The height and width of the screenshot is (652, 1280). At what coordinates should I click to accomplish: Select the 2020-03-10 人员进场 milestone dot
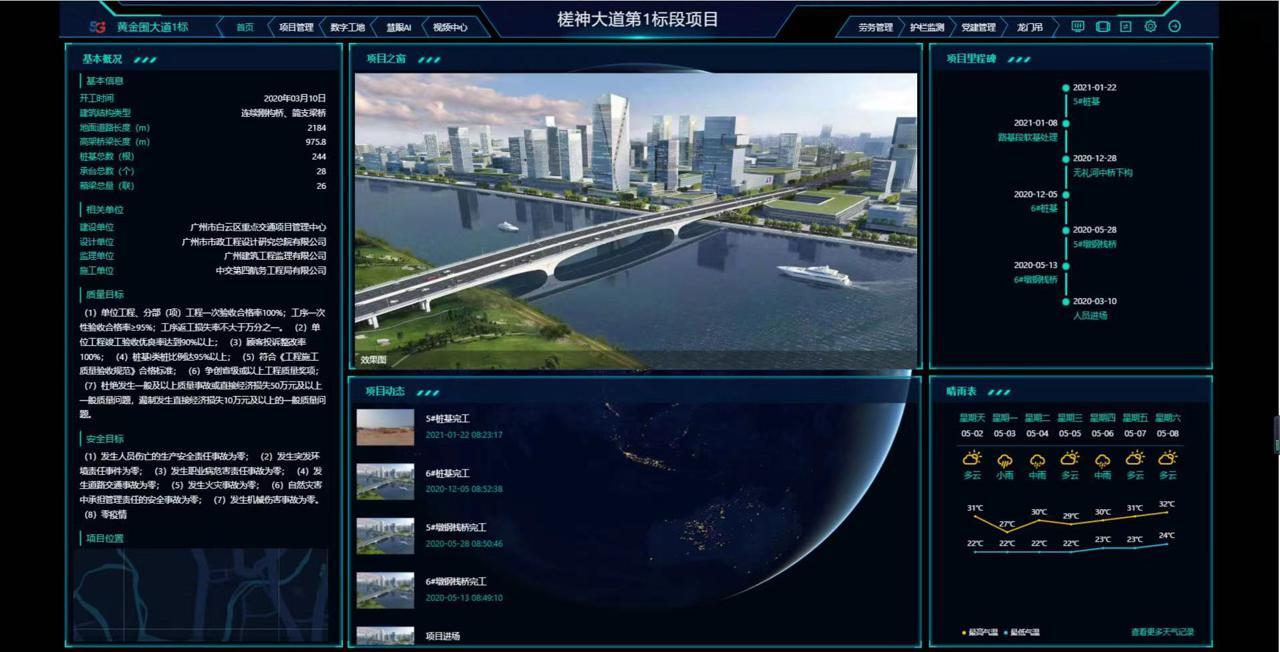pos(1066,301)
